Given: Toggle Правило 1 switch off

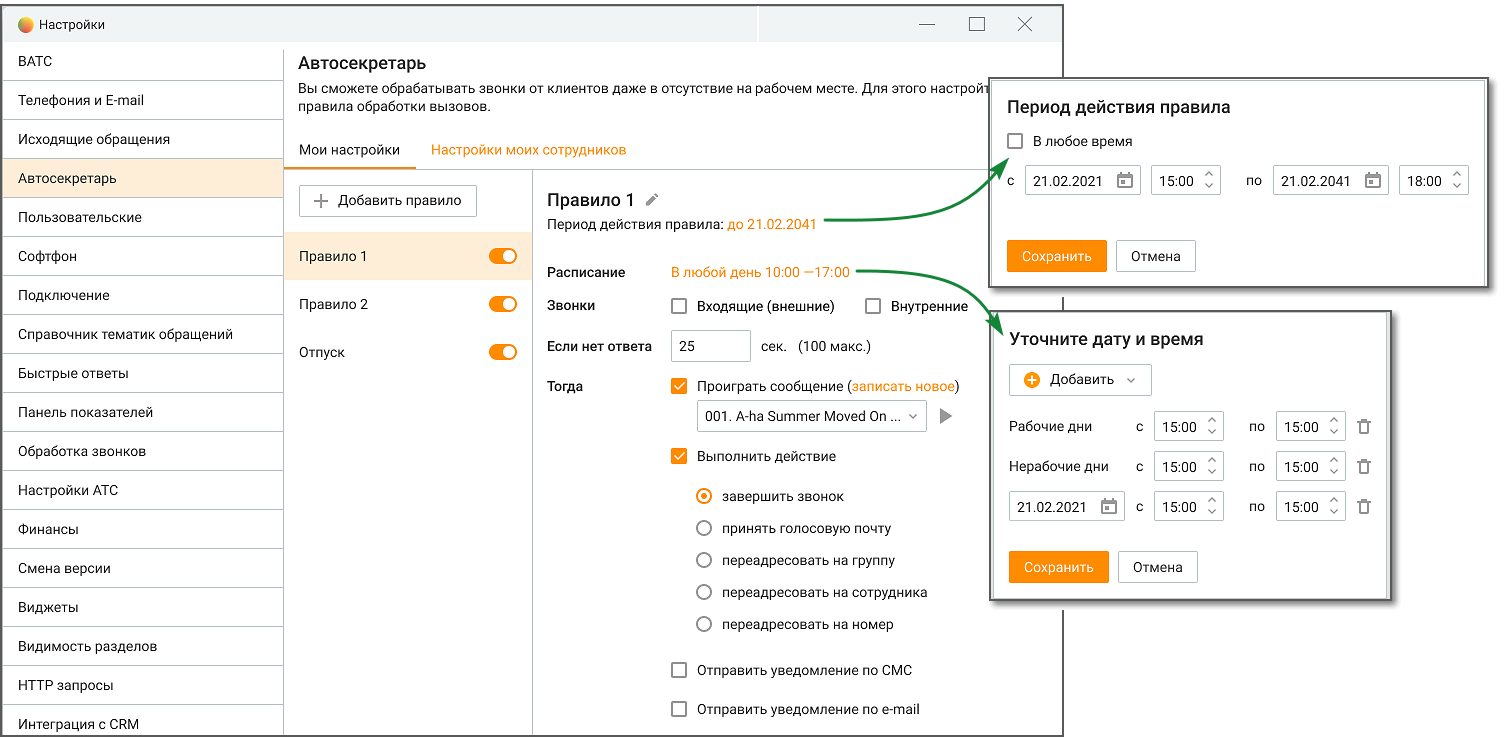Looking at the screenshot, I should click(503, 256).
